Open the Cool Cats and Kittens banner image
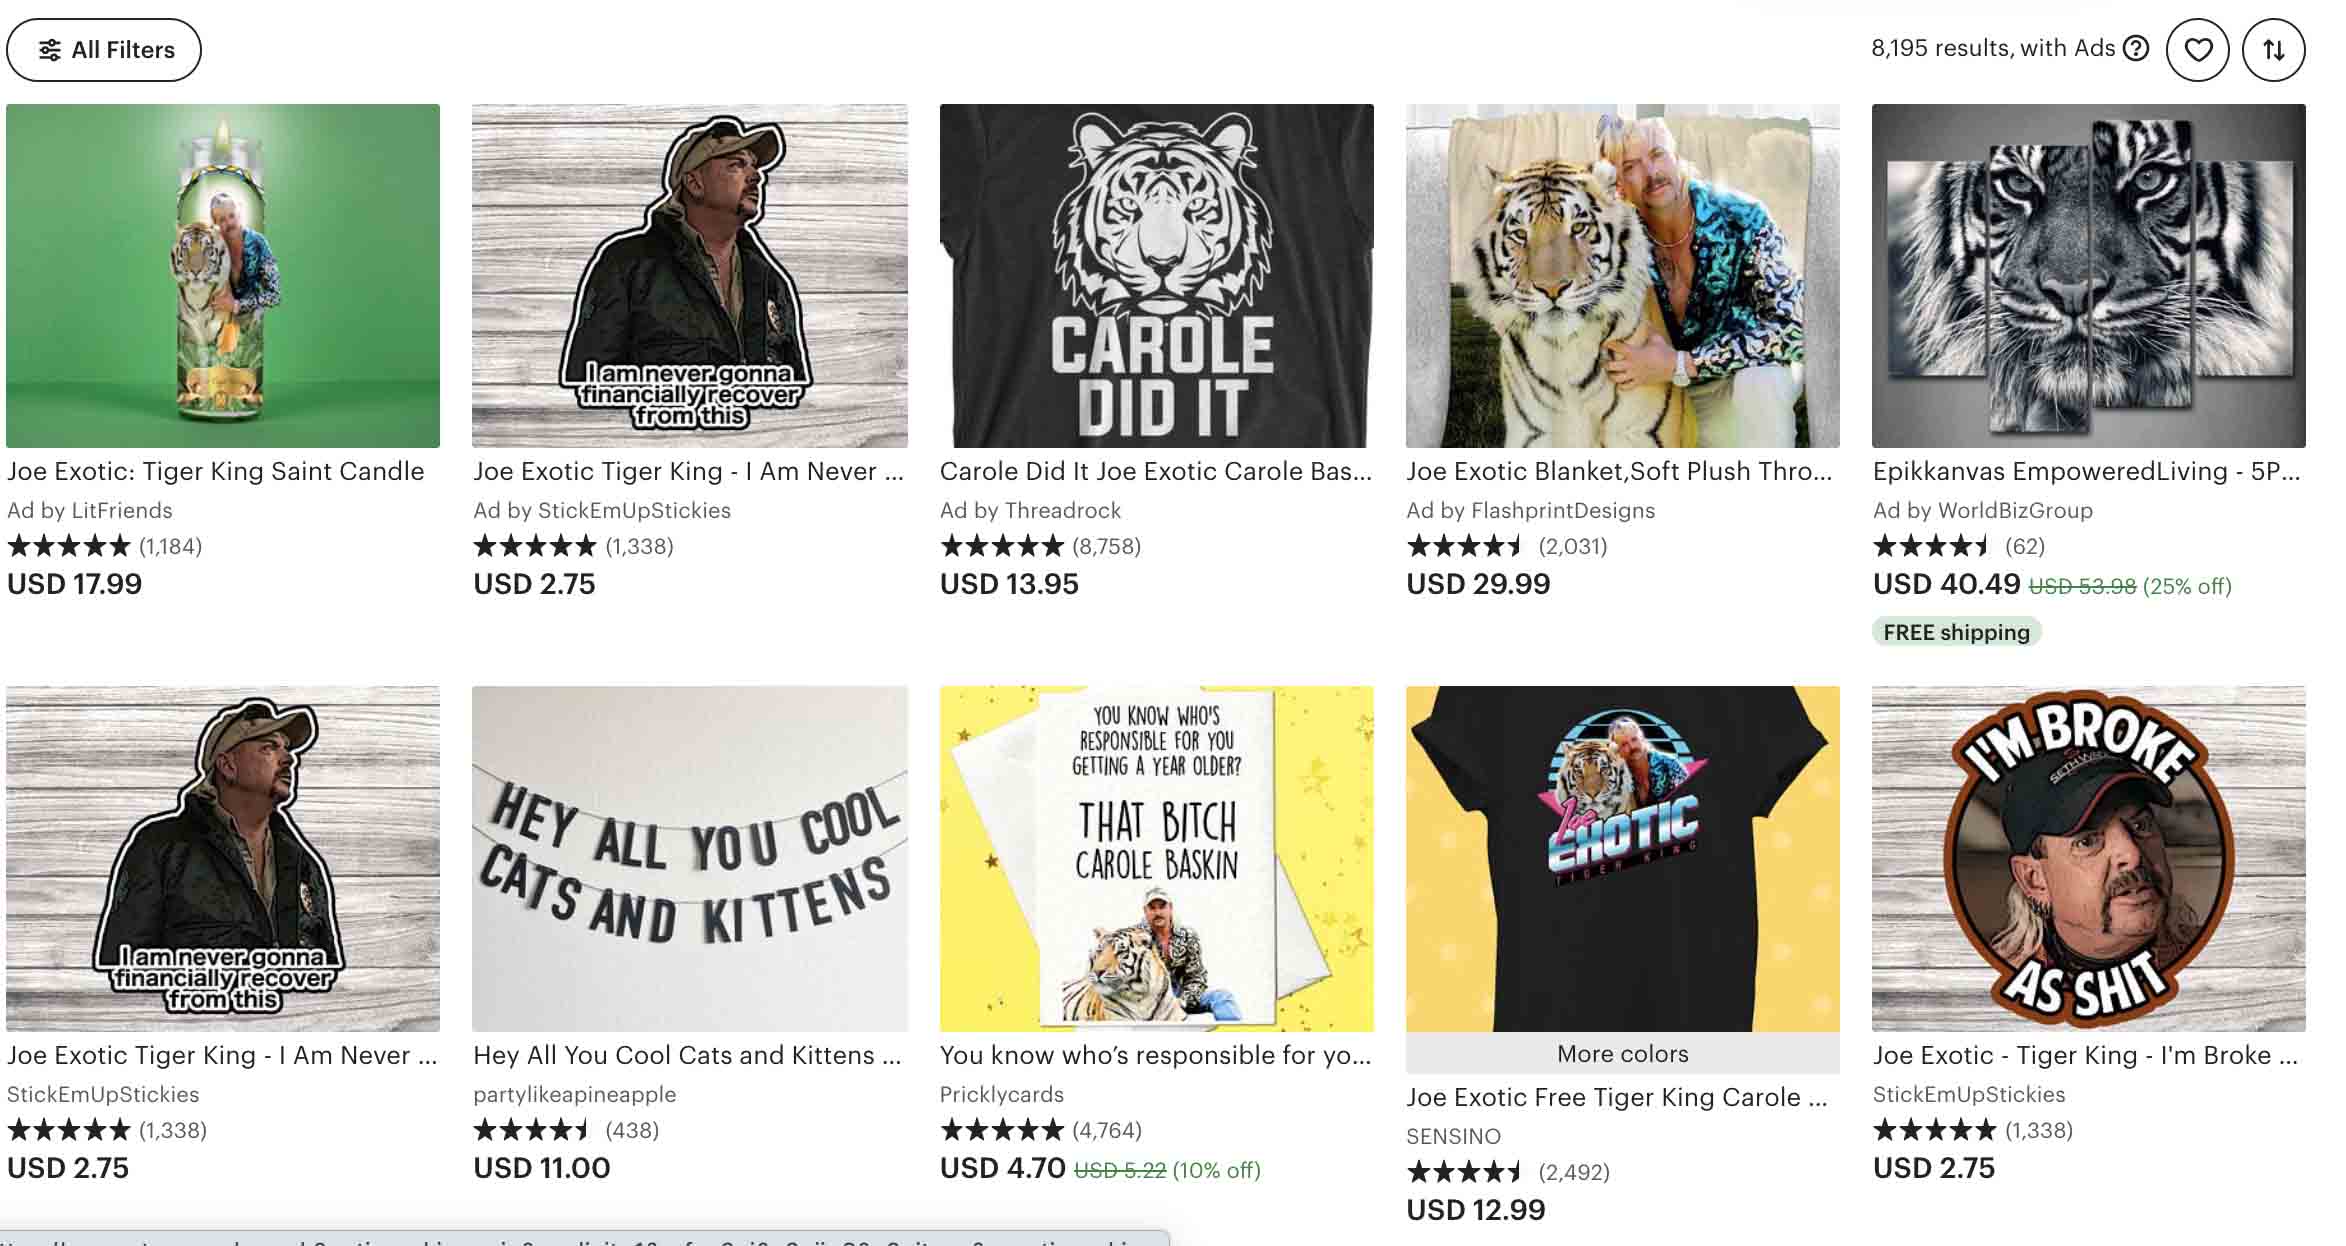2346x1246 pixels. 689,858
